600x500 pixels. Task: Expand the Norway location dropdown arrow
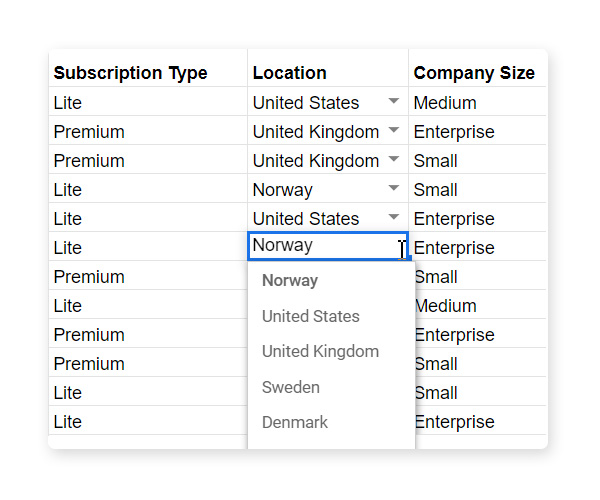tap(394, 189)
